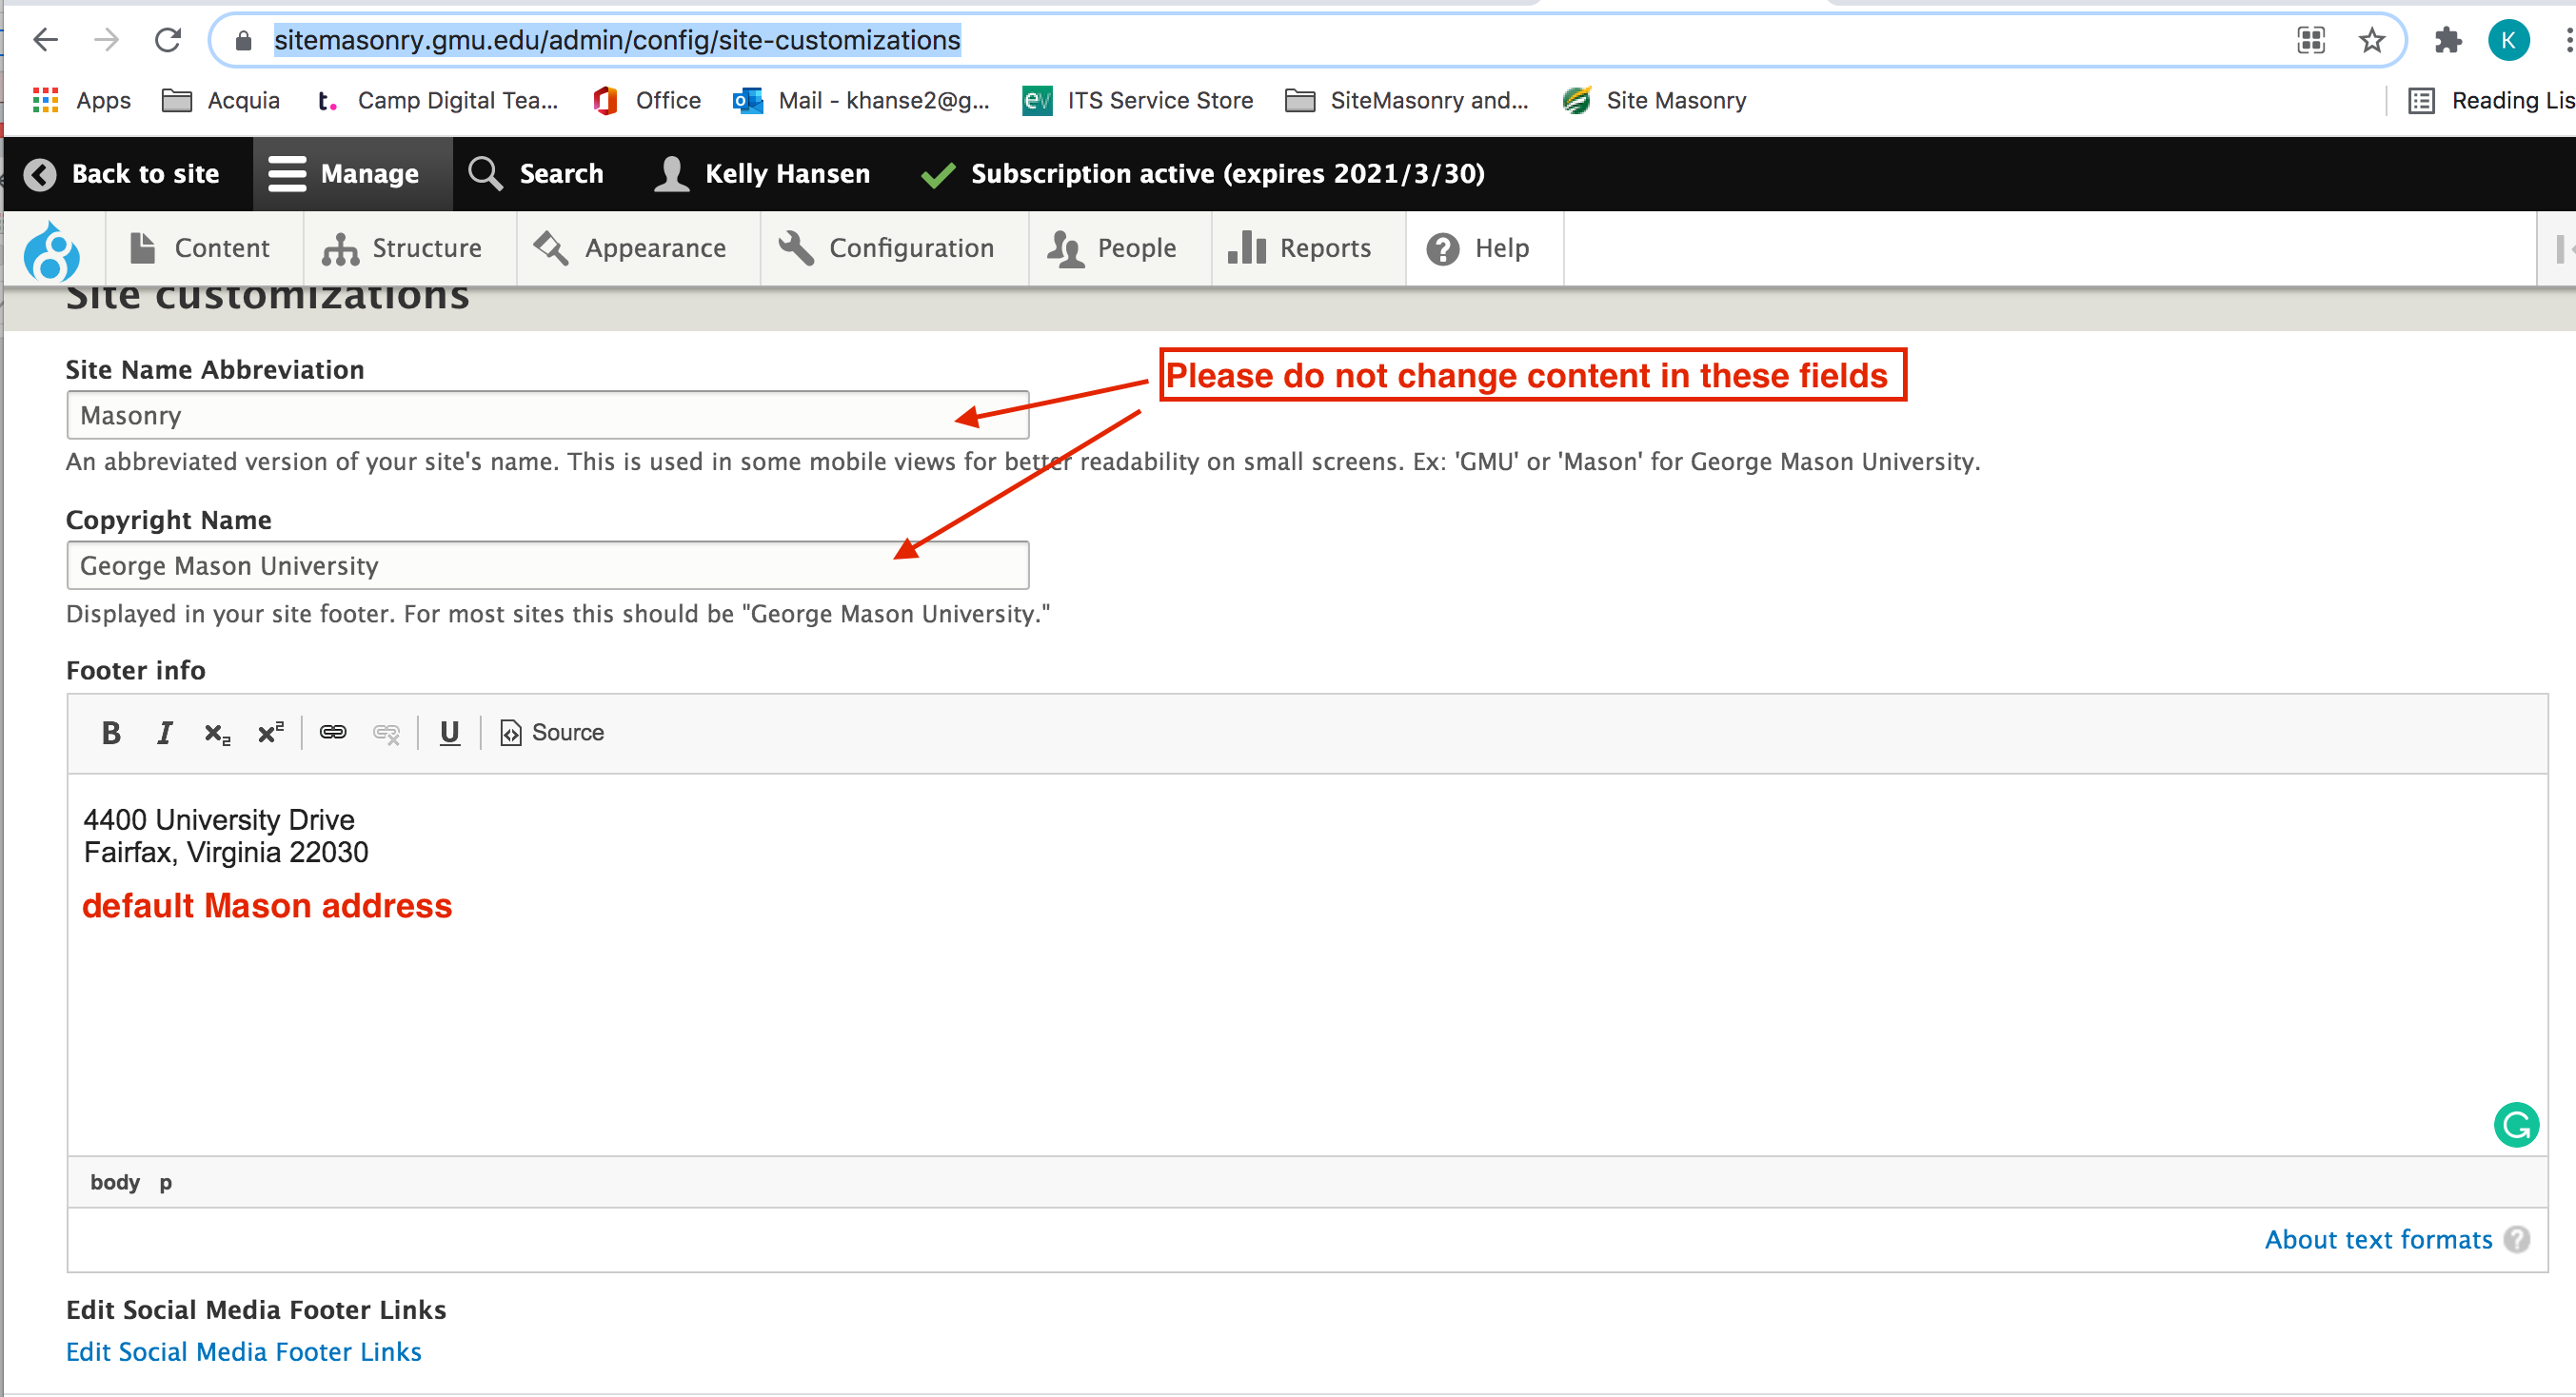Open the Source view of Footer info
2576x1397 pixels.
551,732
